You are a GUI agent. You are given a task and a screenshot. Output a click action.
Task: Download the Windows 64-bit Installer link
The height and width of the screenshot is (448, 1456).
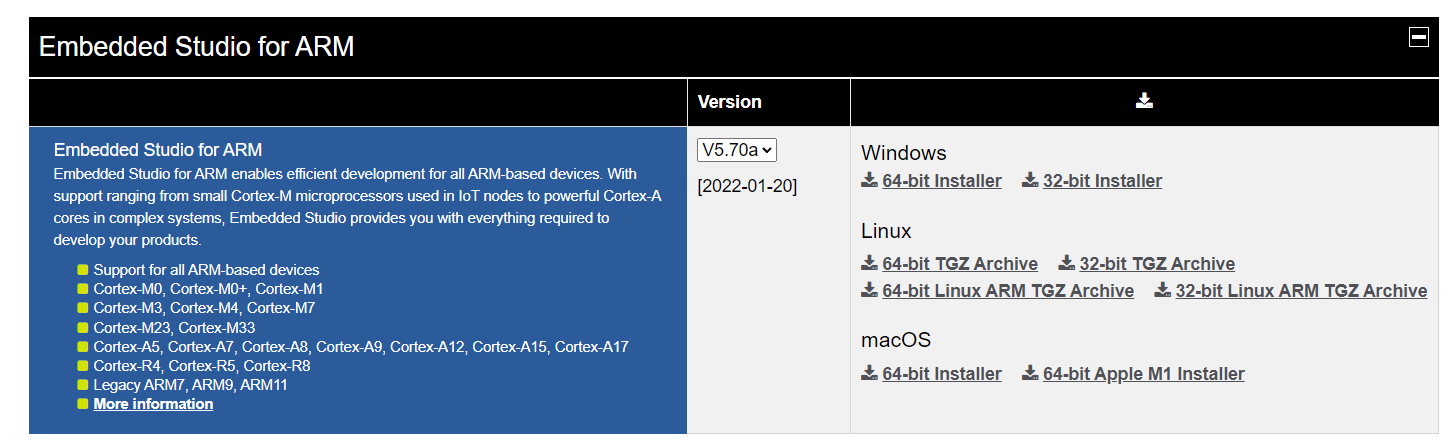point(942,181)
